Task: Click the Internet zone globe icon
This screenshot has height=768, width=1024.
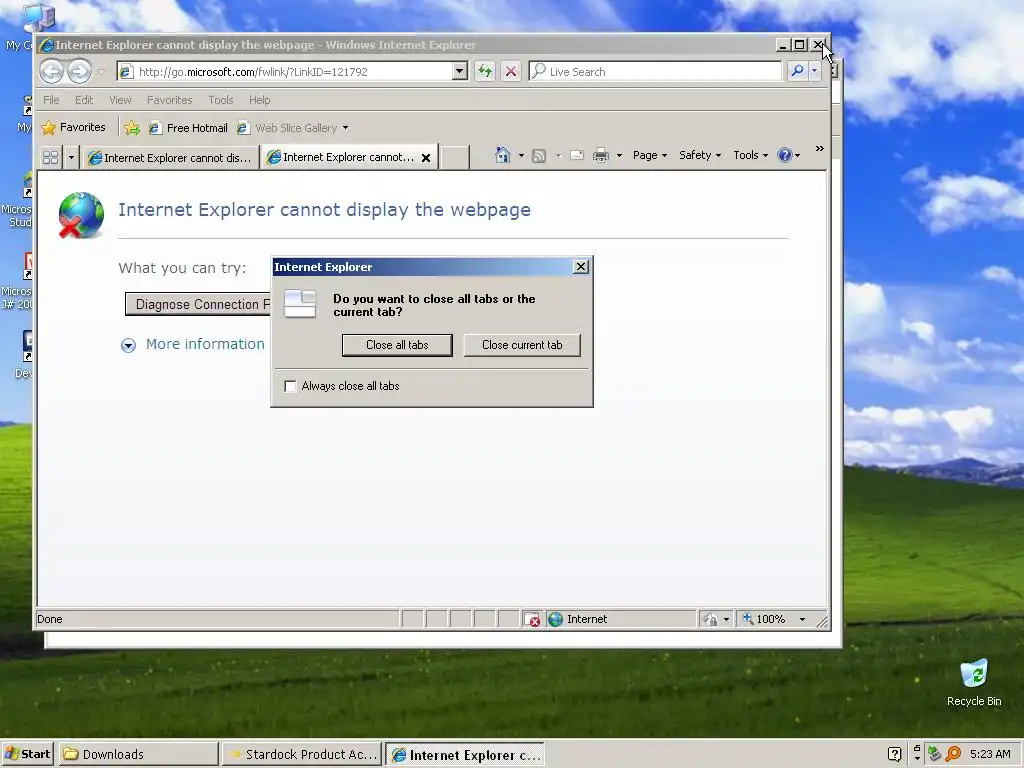Action: 556,619
